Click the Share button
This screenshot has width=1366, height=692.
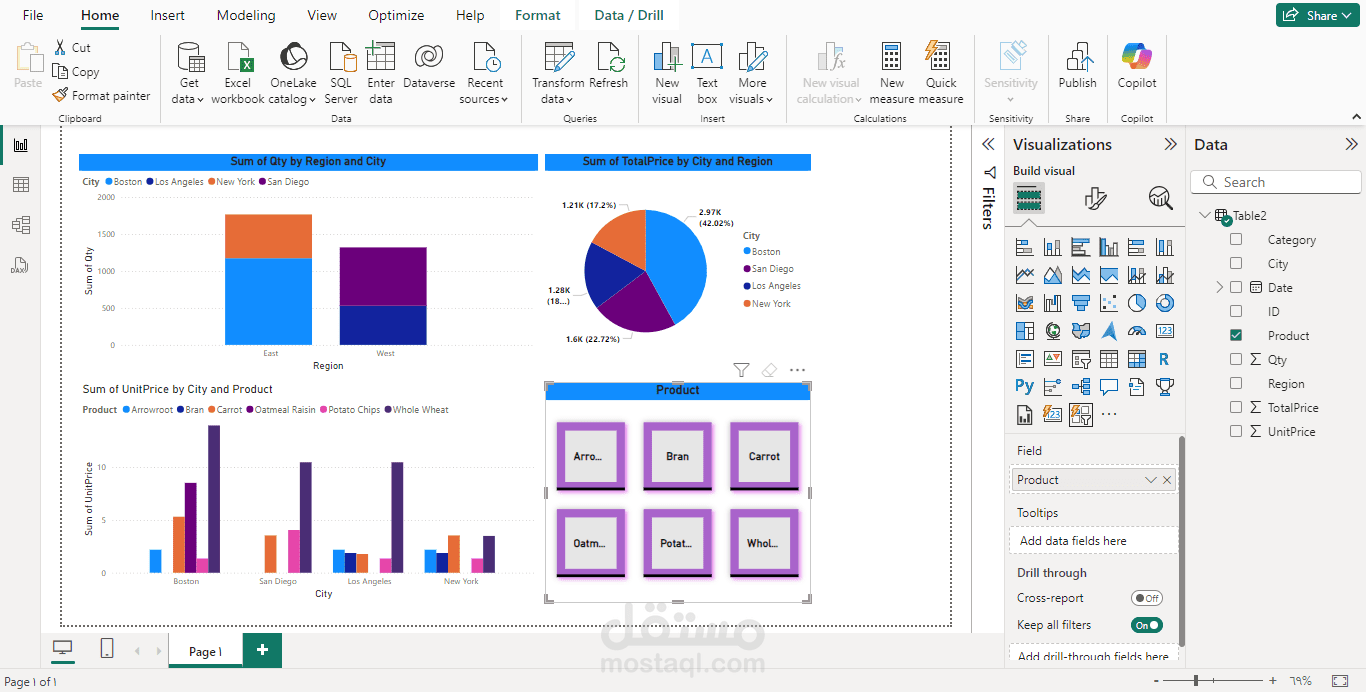click(x=1316, y=15)
